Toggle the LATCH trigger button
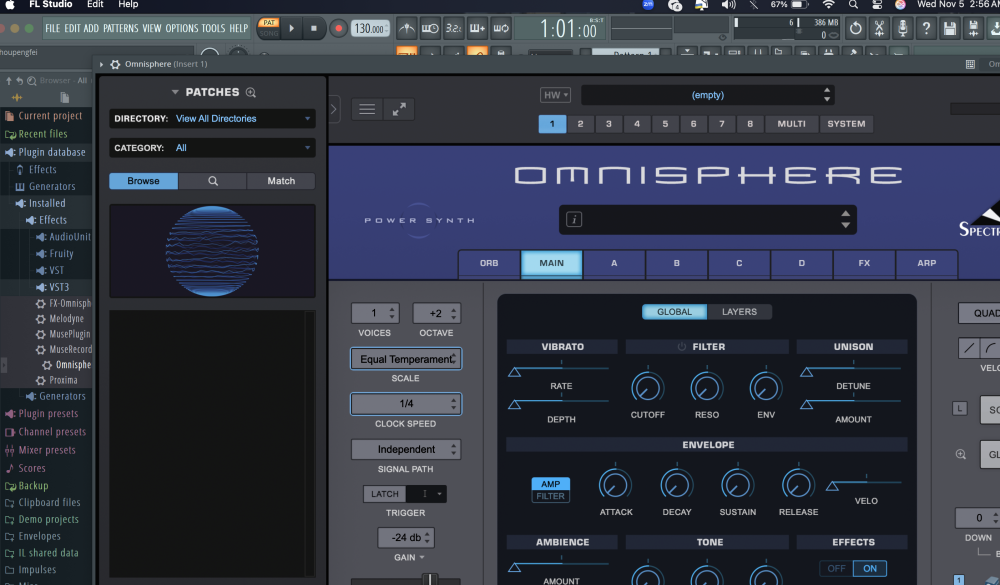Image resolution: width=1000 pixels, height=585 pixels. [x=385, y=494]
